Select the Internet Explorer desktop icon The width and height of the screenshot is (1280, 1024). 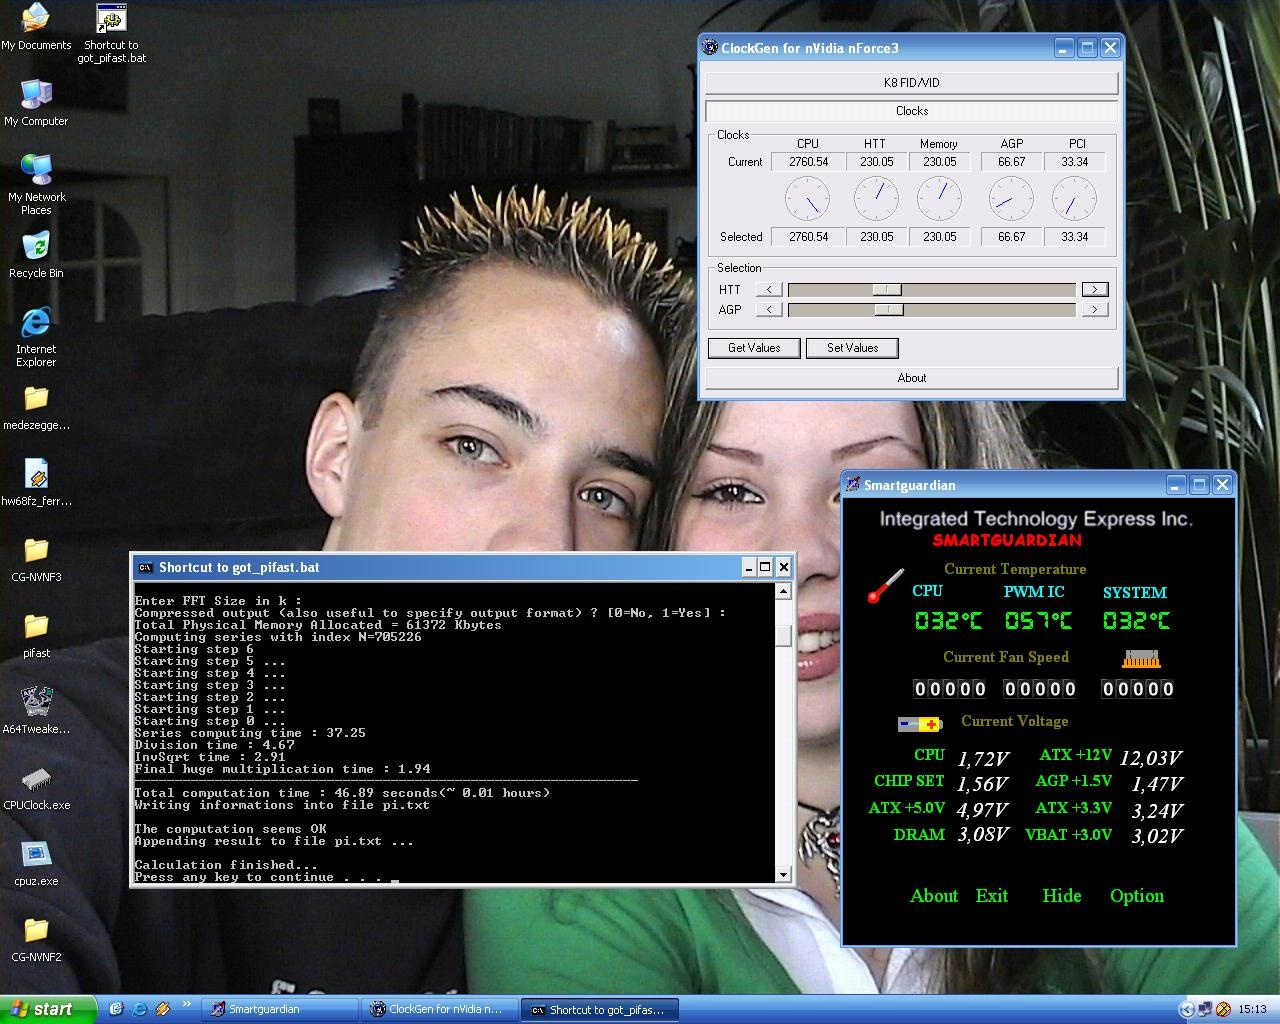[x=36, y=337]
